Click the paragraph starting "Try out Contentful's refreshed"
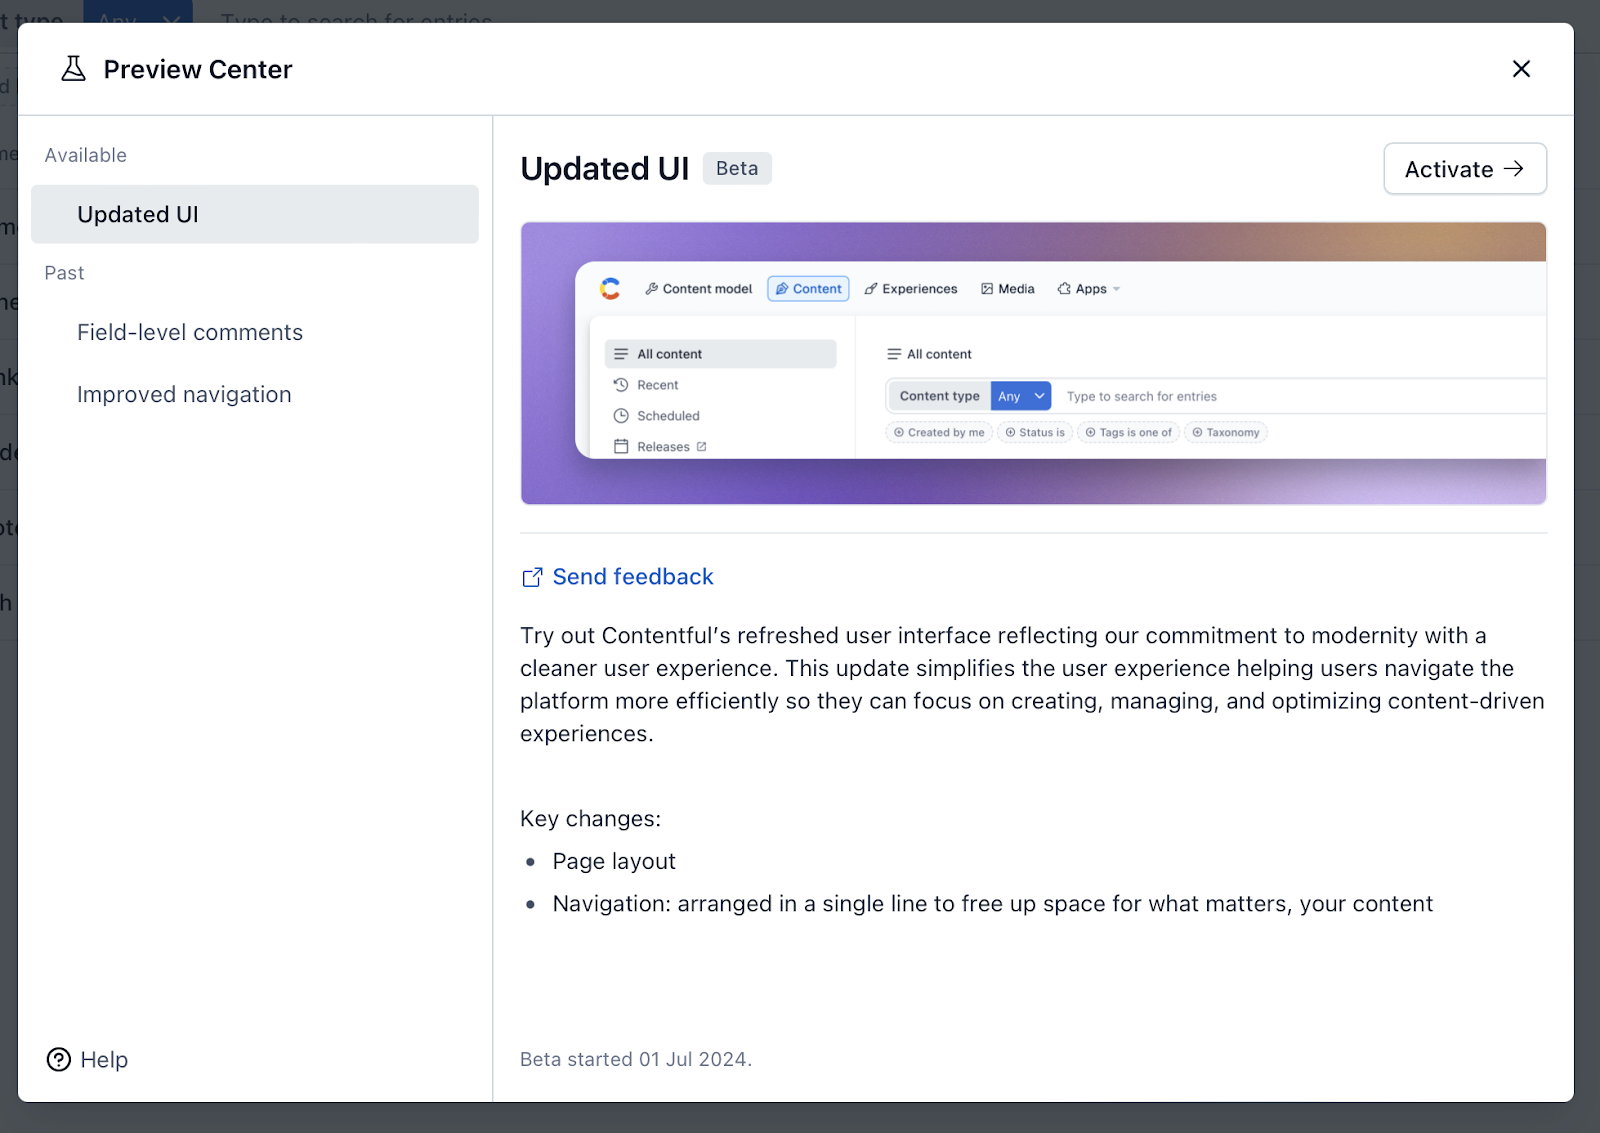Screen dimensions: 1600x1133 1032,684
